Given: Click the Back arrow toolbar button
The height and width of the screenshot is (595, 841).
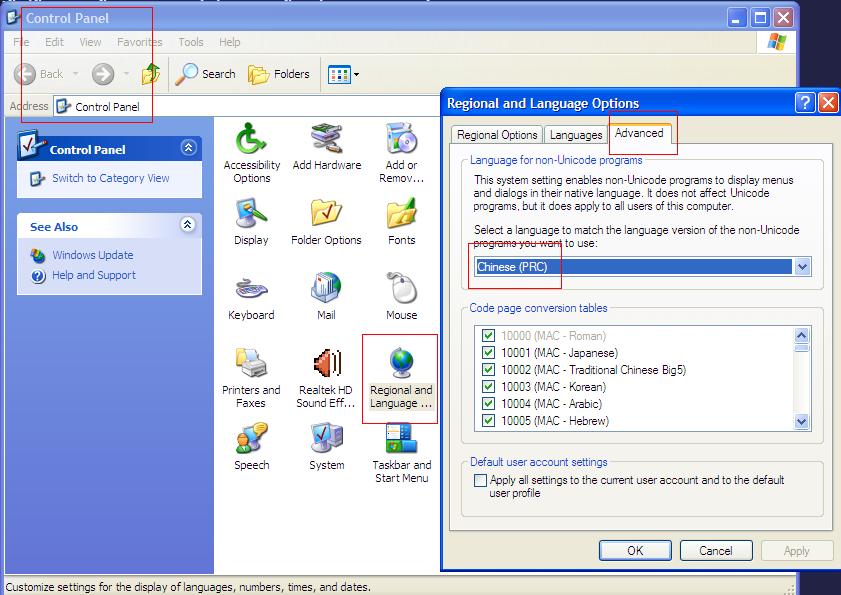Looking at the screenshot, I should pos(38,74).
